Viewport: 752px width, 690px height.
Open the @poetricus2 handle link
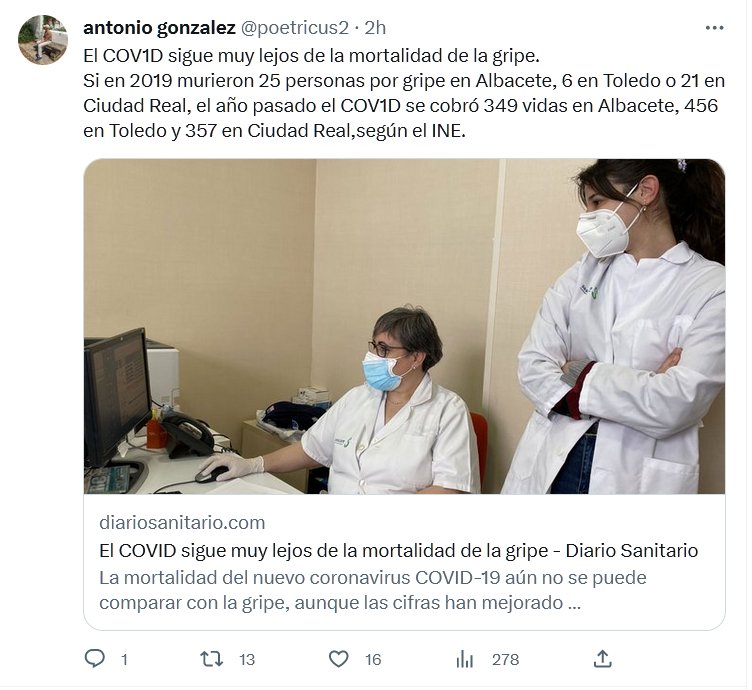coord(294,28)
